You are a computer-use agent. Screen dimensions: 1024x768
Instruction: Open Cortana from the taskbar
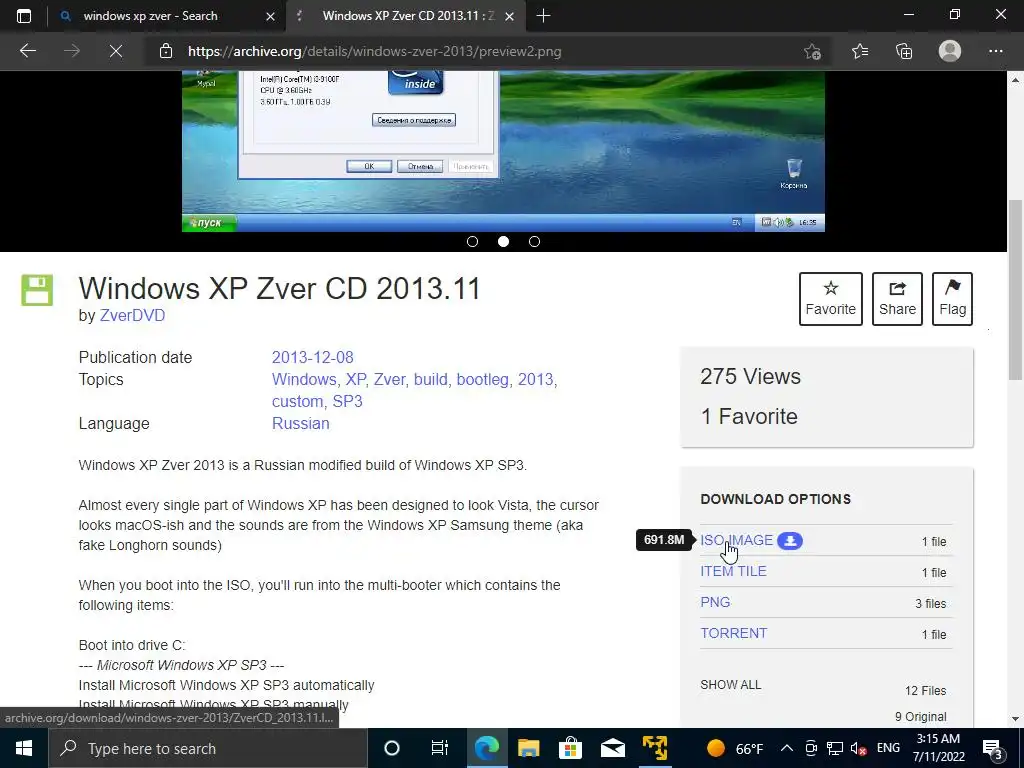coord(391,748)
